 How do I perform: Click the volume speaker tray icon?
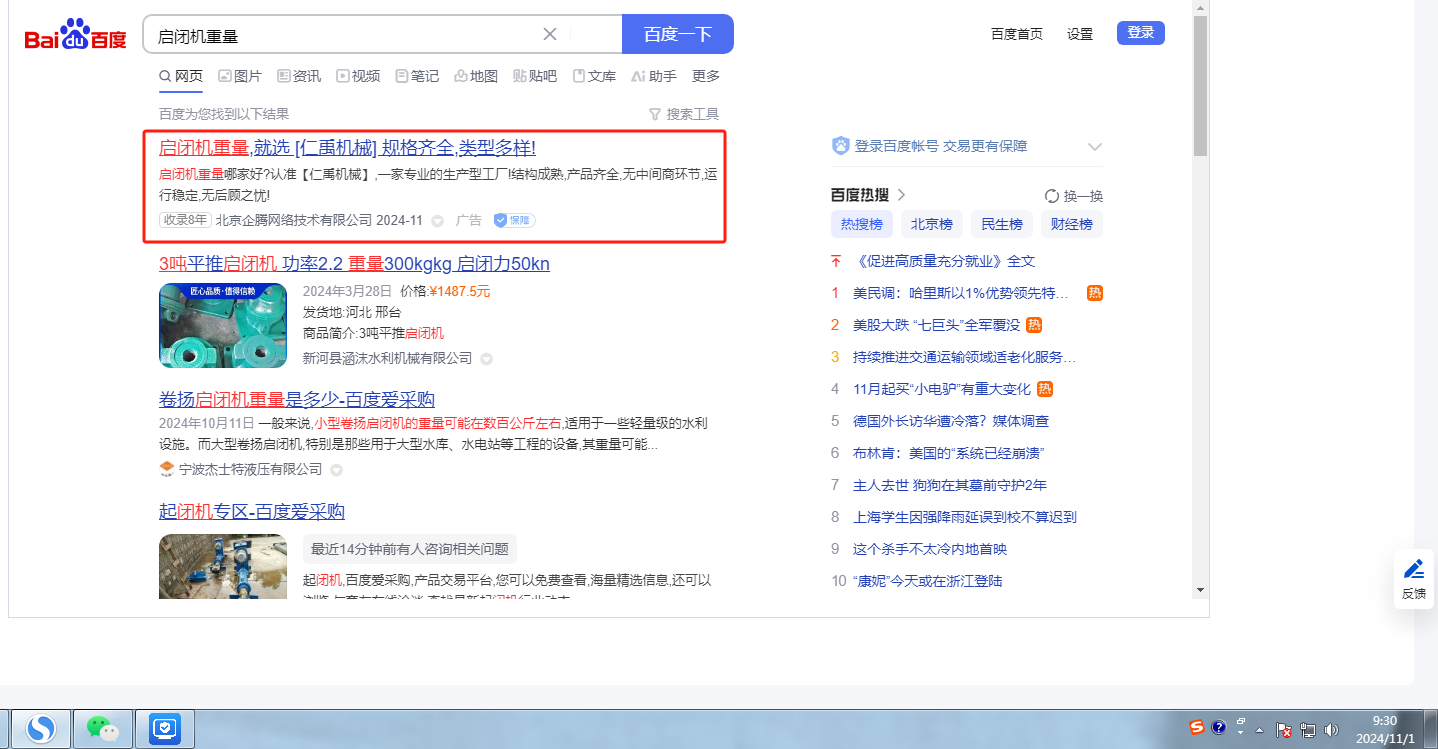(1330, 730)
